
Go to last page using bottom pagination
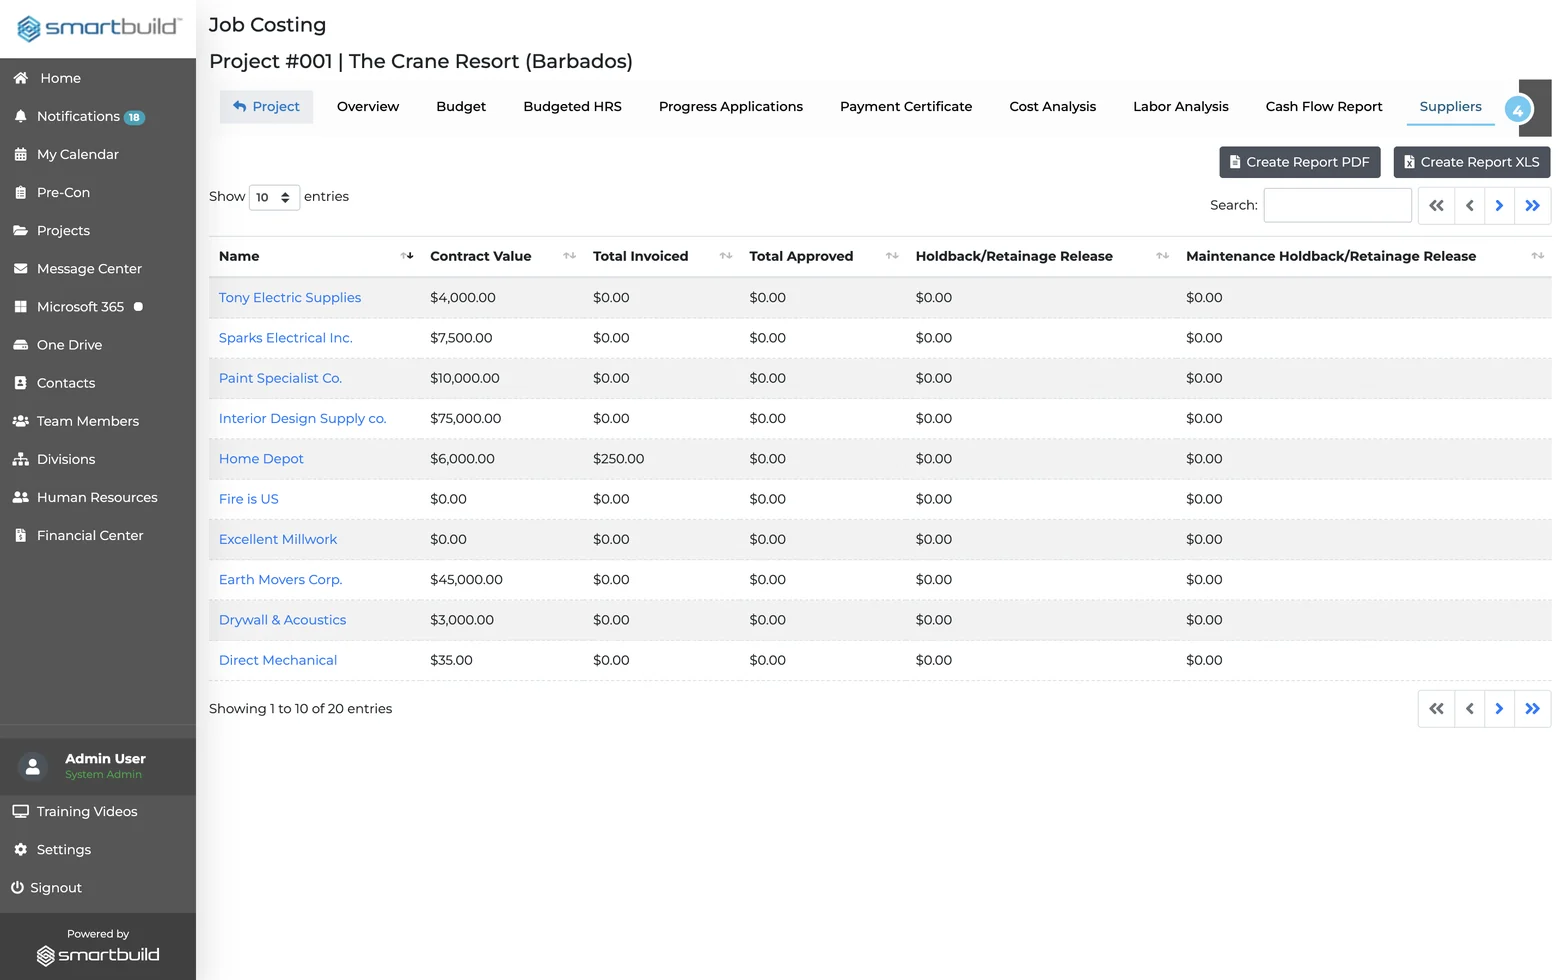tap(1533, 709)
